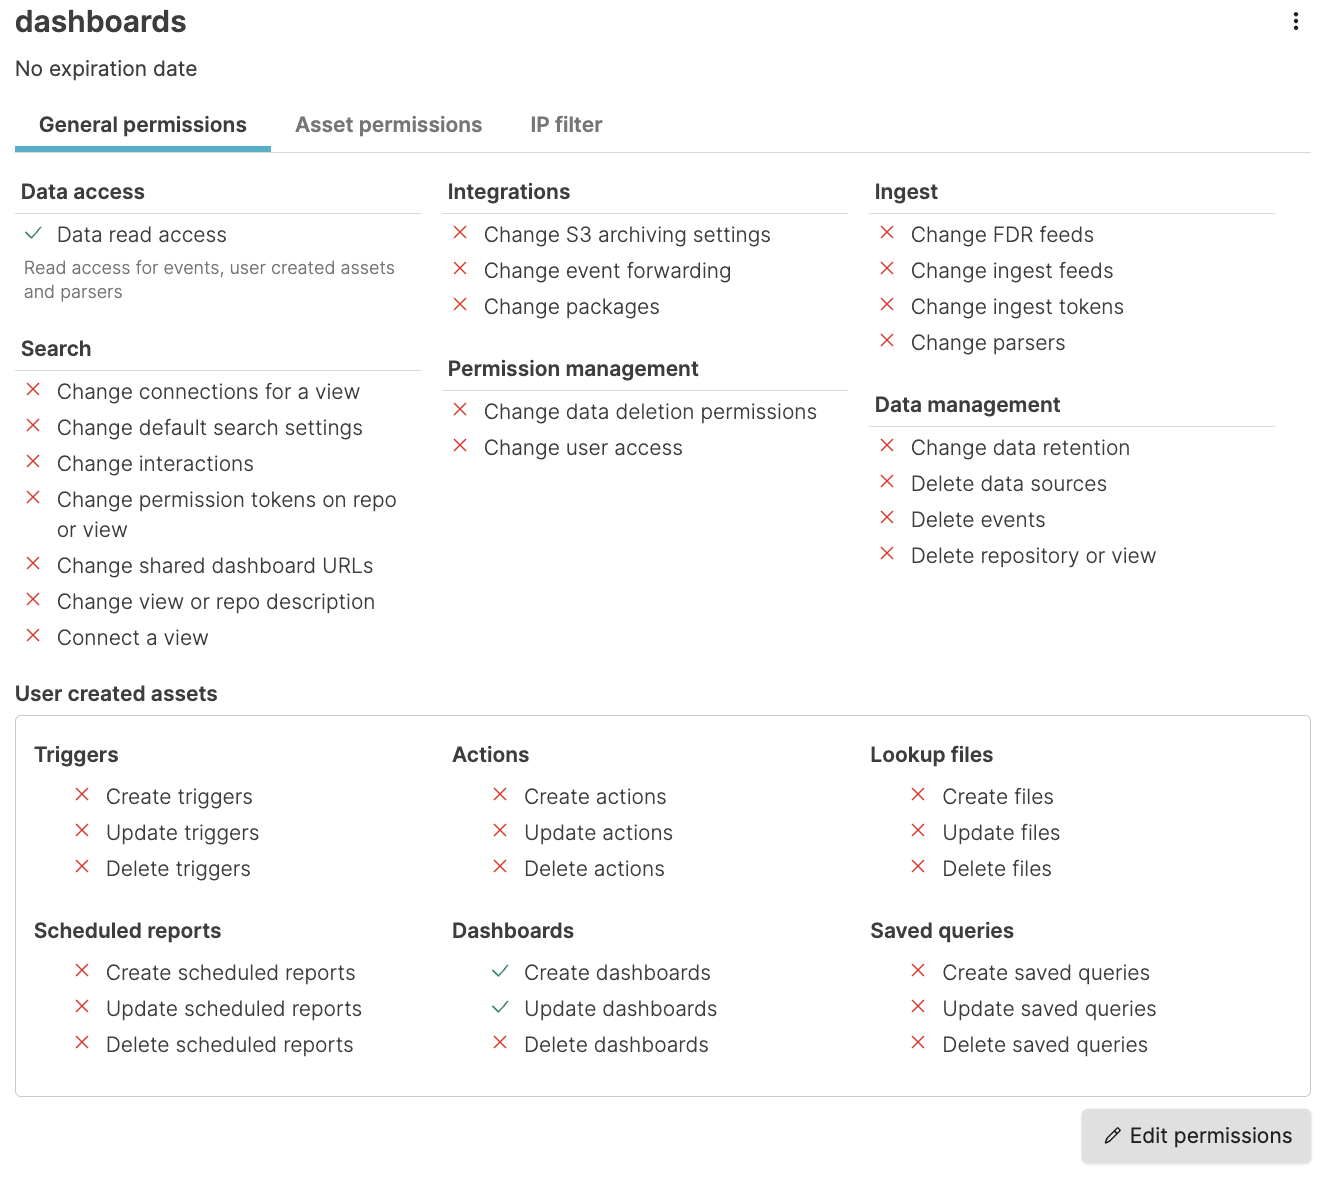
Task: Click the green check next to Update dashboards
Action: pyautogui.click(x=501, y=1007)
